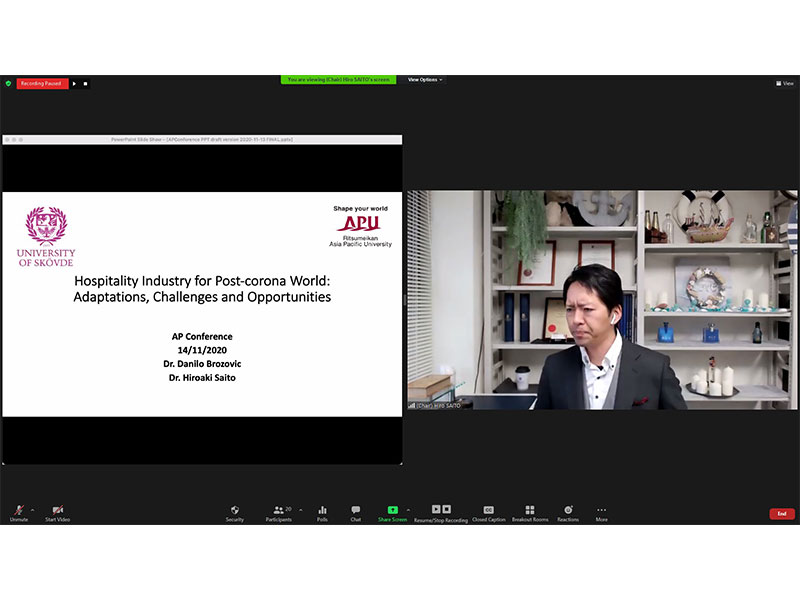Expand the Share Screen options arrow
The image size is (800, 600).
click(x=408, y=509)
